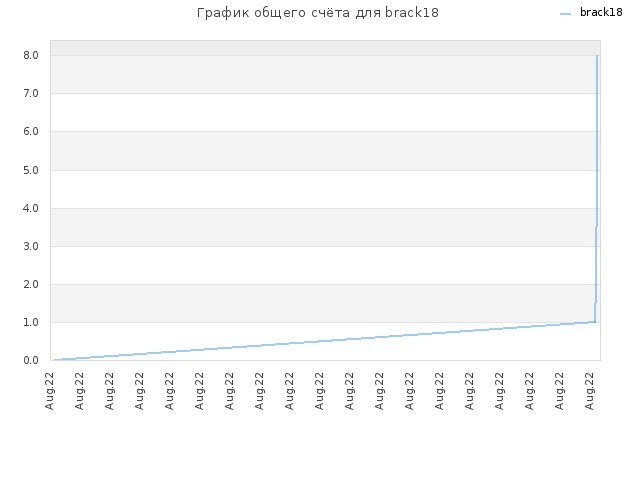Click the spike base at value 1.0

tap(595, 322)
